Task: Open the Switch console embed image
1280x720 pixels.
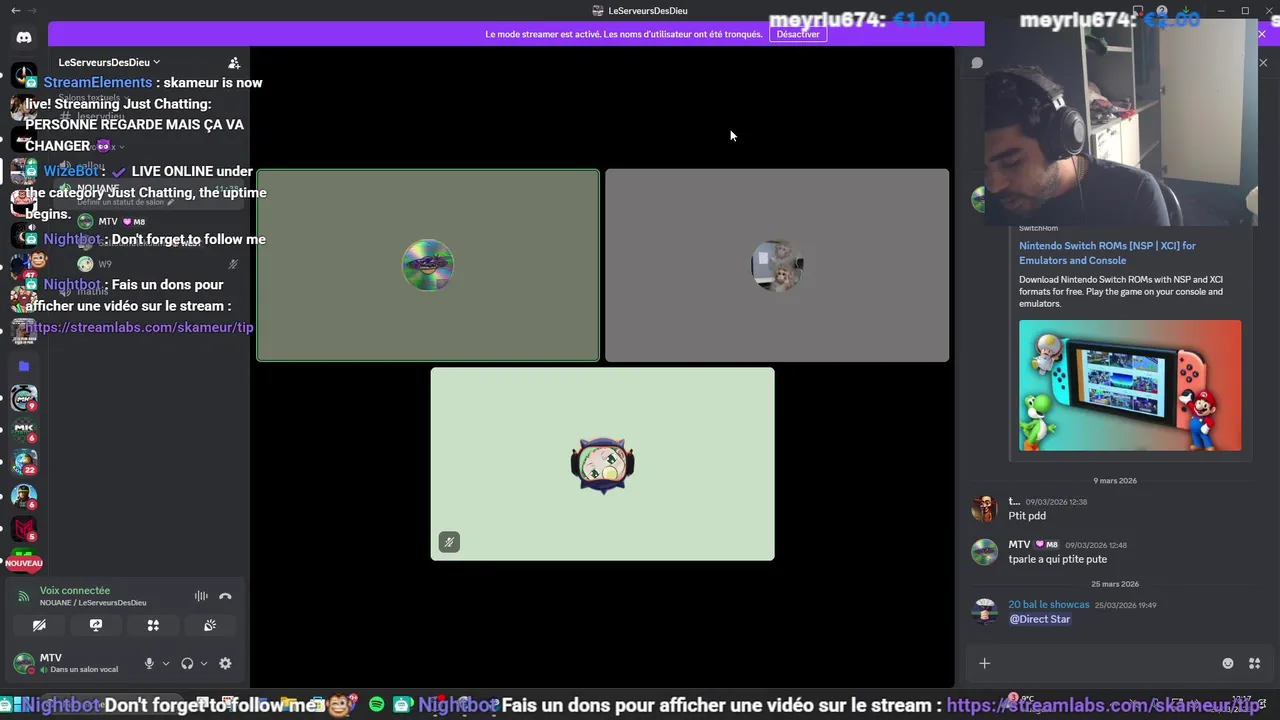Action: (1130, 385)
